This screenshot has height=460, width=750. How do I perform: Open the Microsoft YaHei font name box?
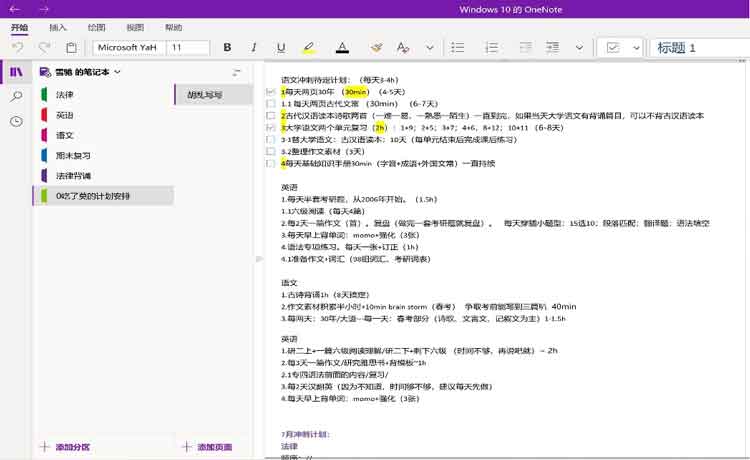click(x=129, y=47)
